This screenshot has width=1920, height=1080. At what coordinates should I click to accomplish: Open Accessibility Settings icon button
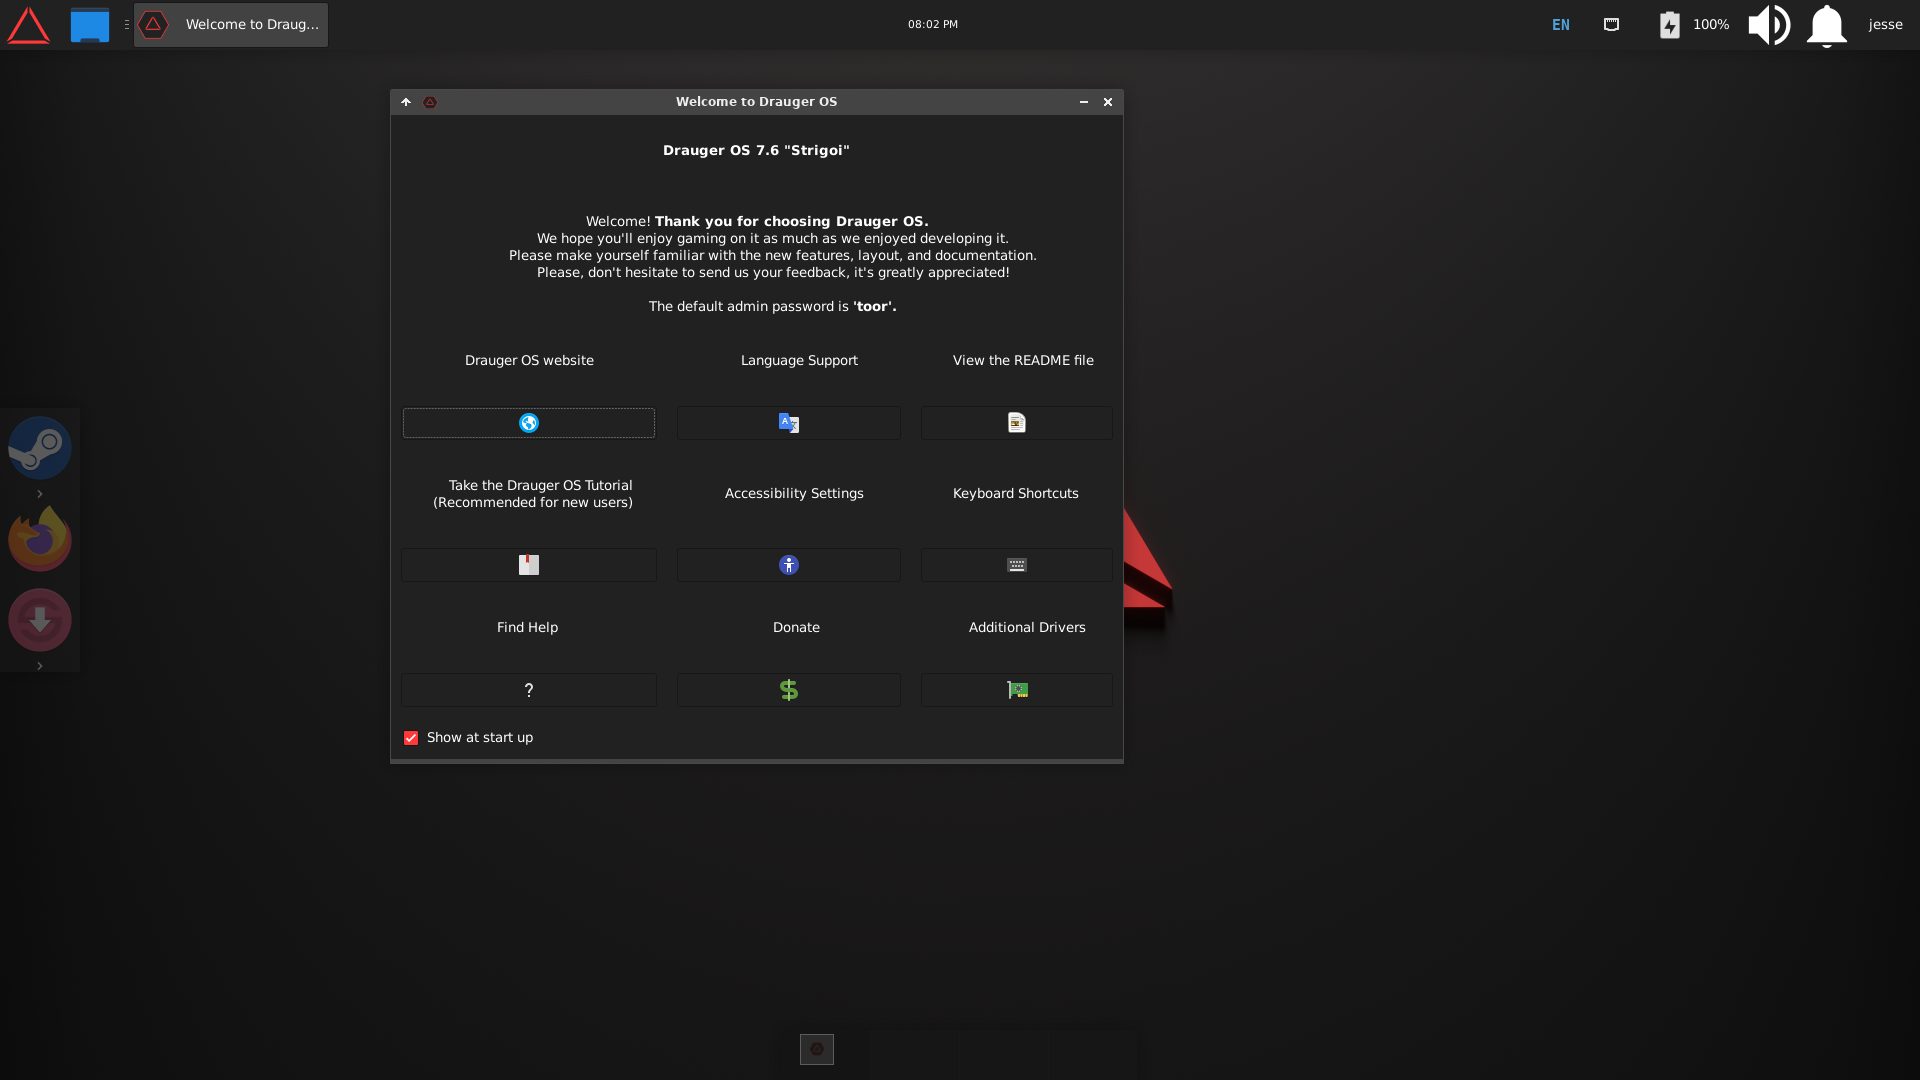789,565
